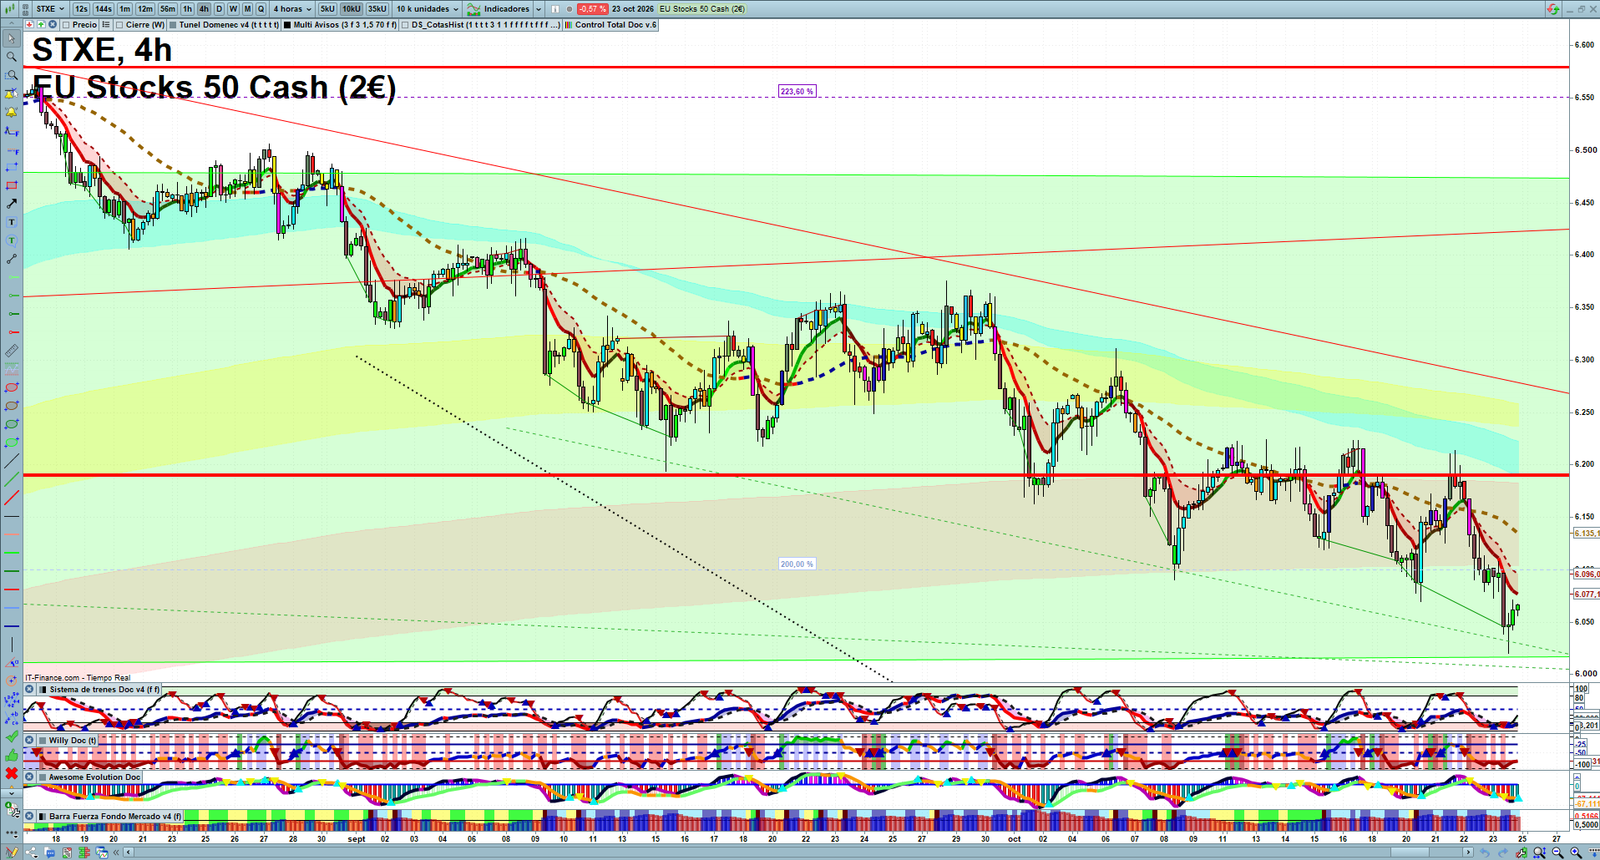Toggle the Precio checkbox
Screen dimensions: 1600x860
(x=66, y=25)
